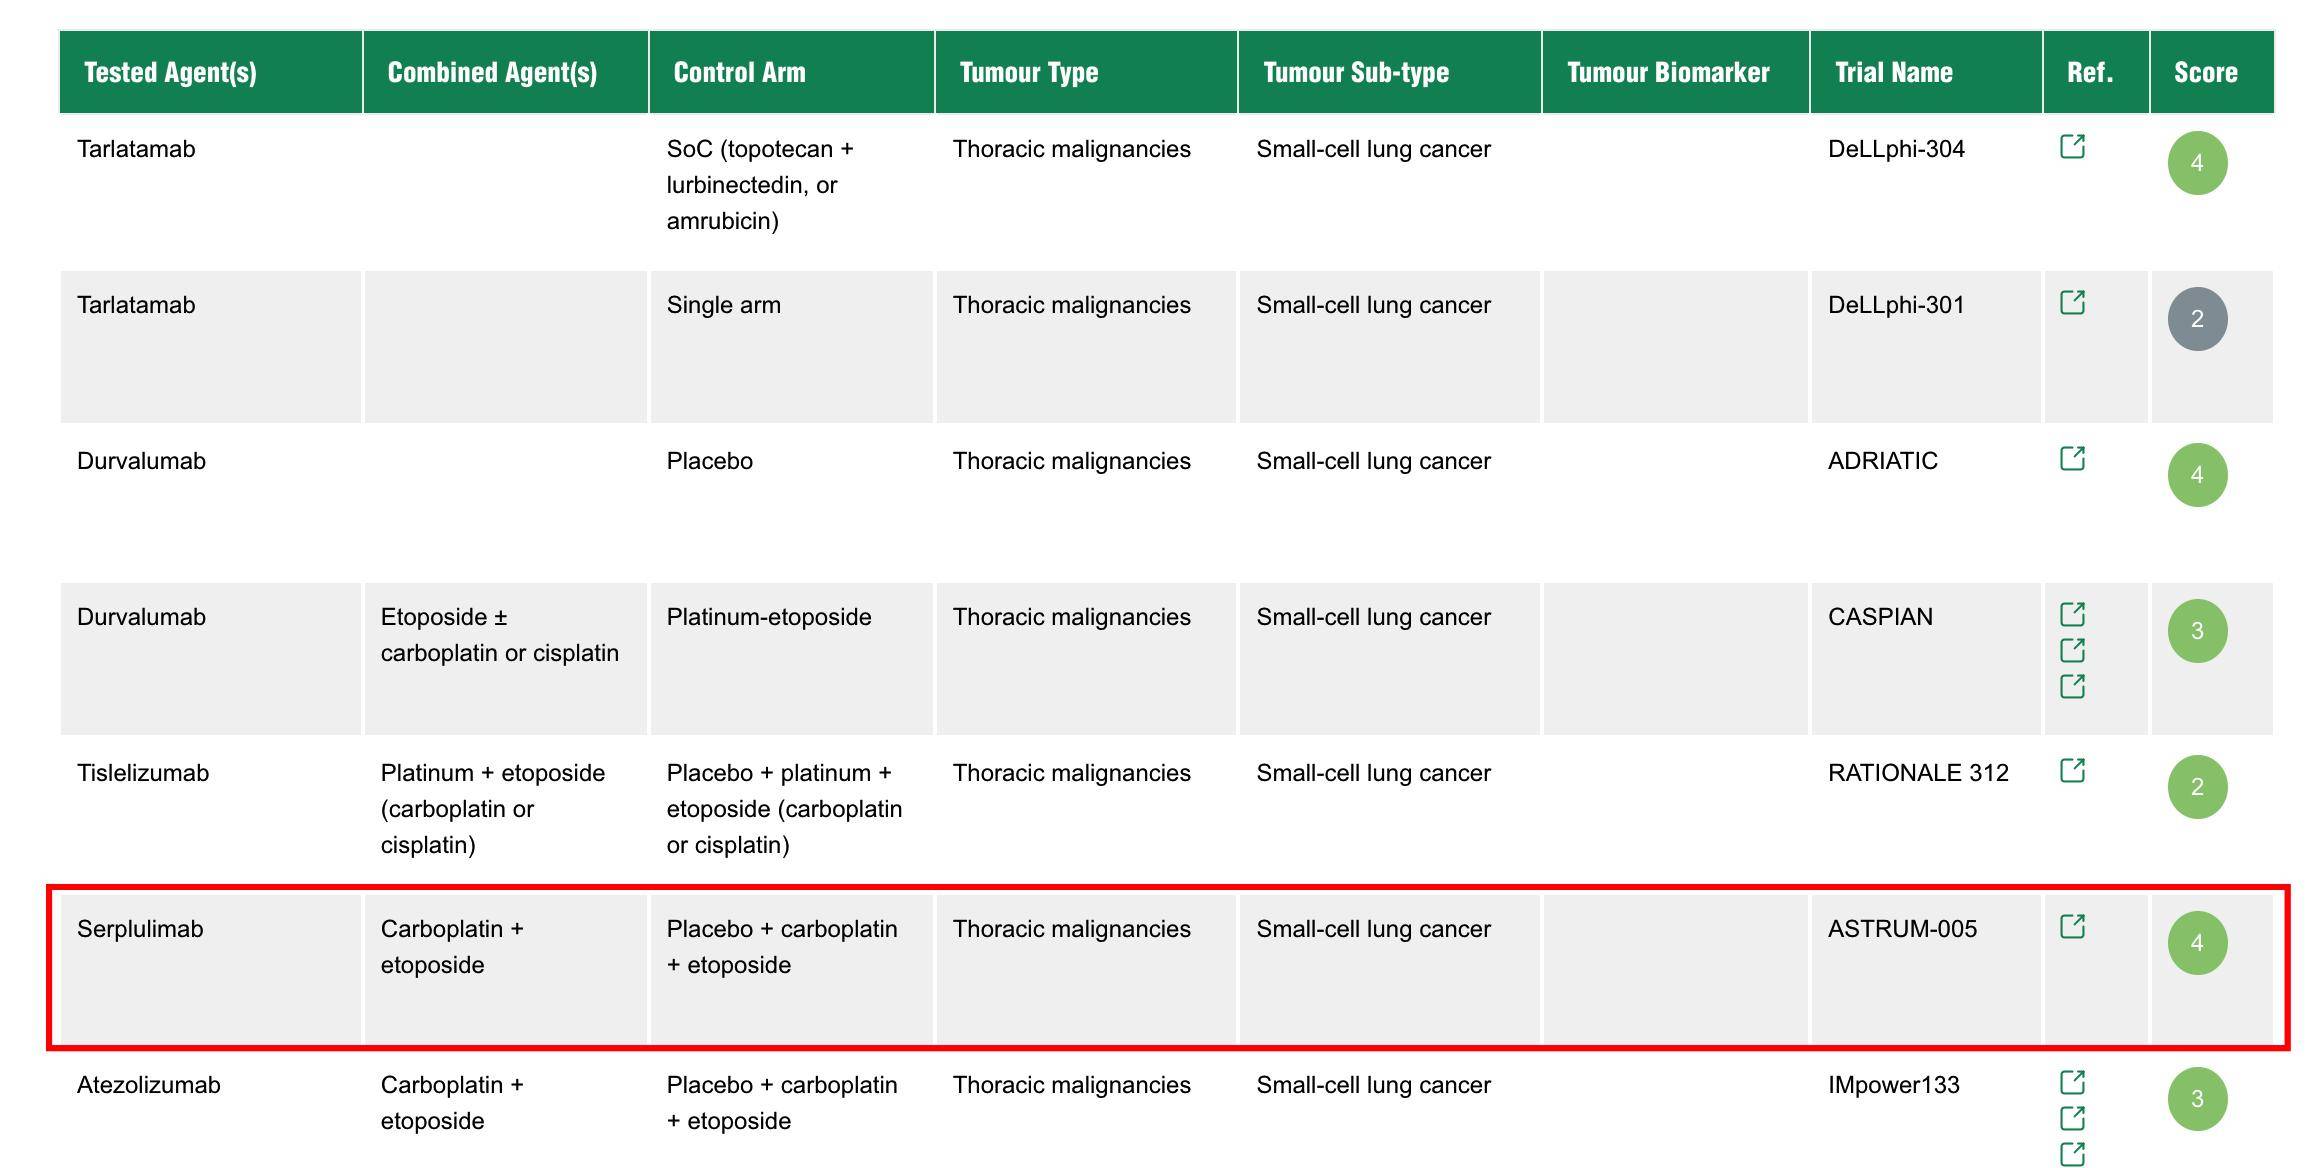Open the DeLLphi-304 reference link icon
2320x1168 pixels.
pos(2073,147)
